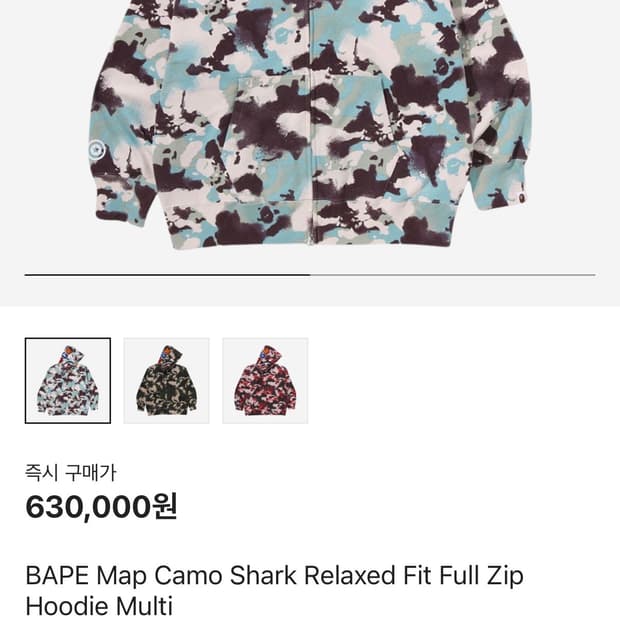Click the dark filled part of image slider bar
Image resolution: width=620 pixels, height=620 pixels.
(167, 274)
